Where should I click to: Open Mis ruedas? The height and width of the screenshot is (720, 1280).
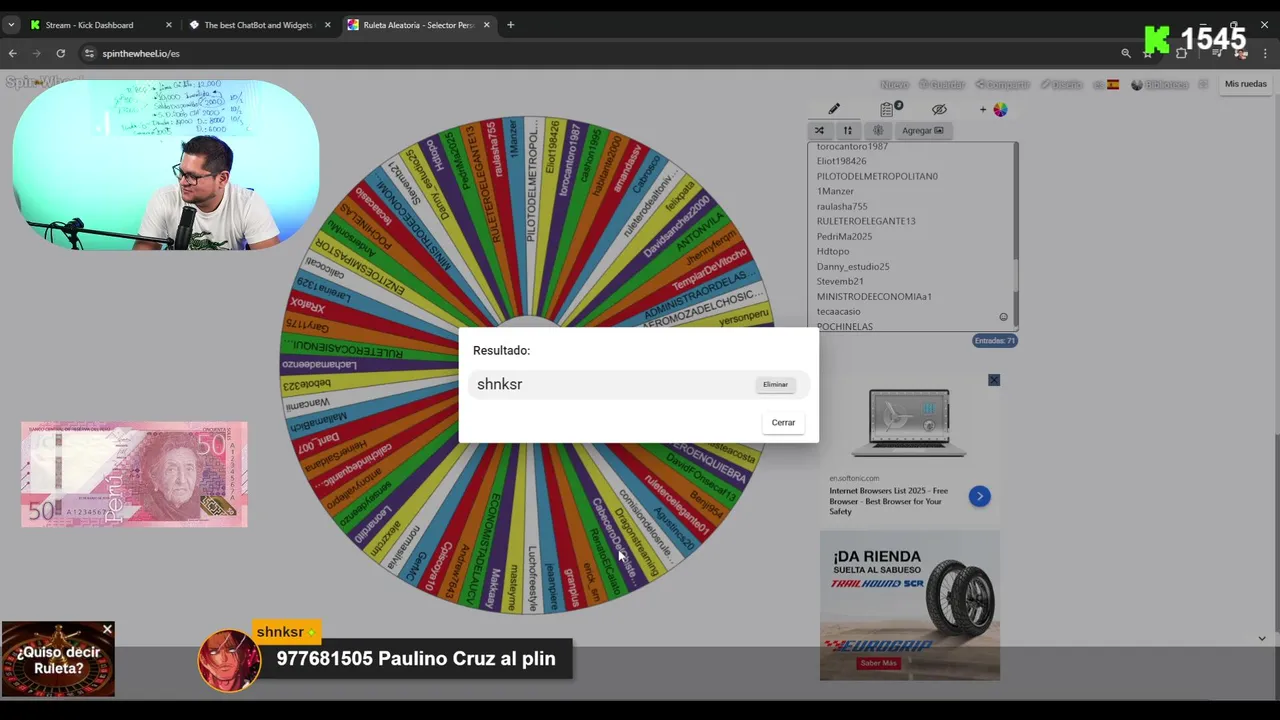(1246, 84)
